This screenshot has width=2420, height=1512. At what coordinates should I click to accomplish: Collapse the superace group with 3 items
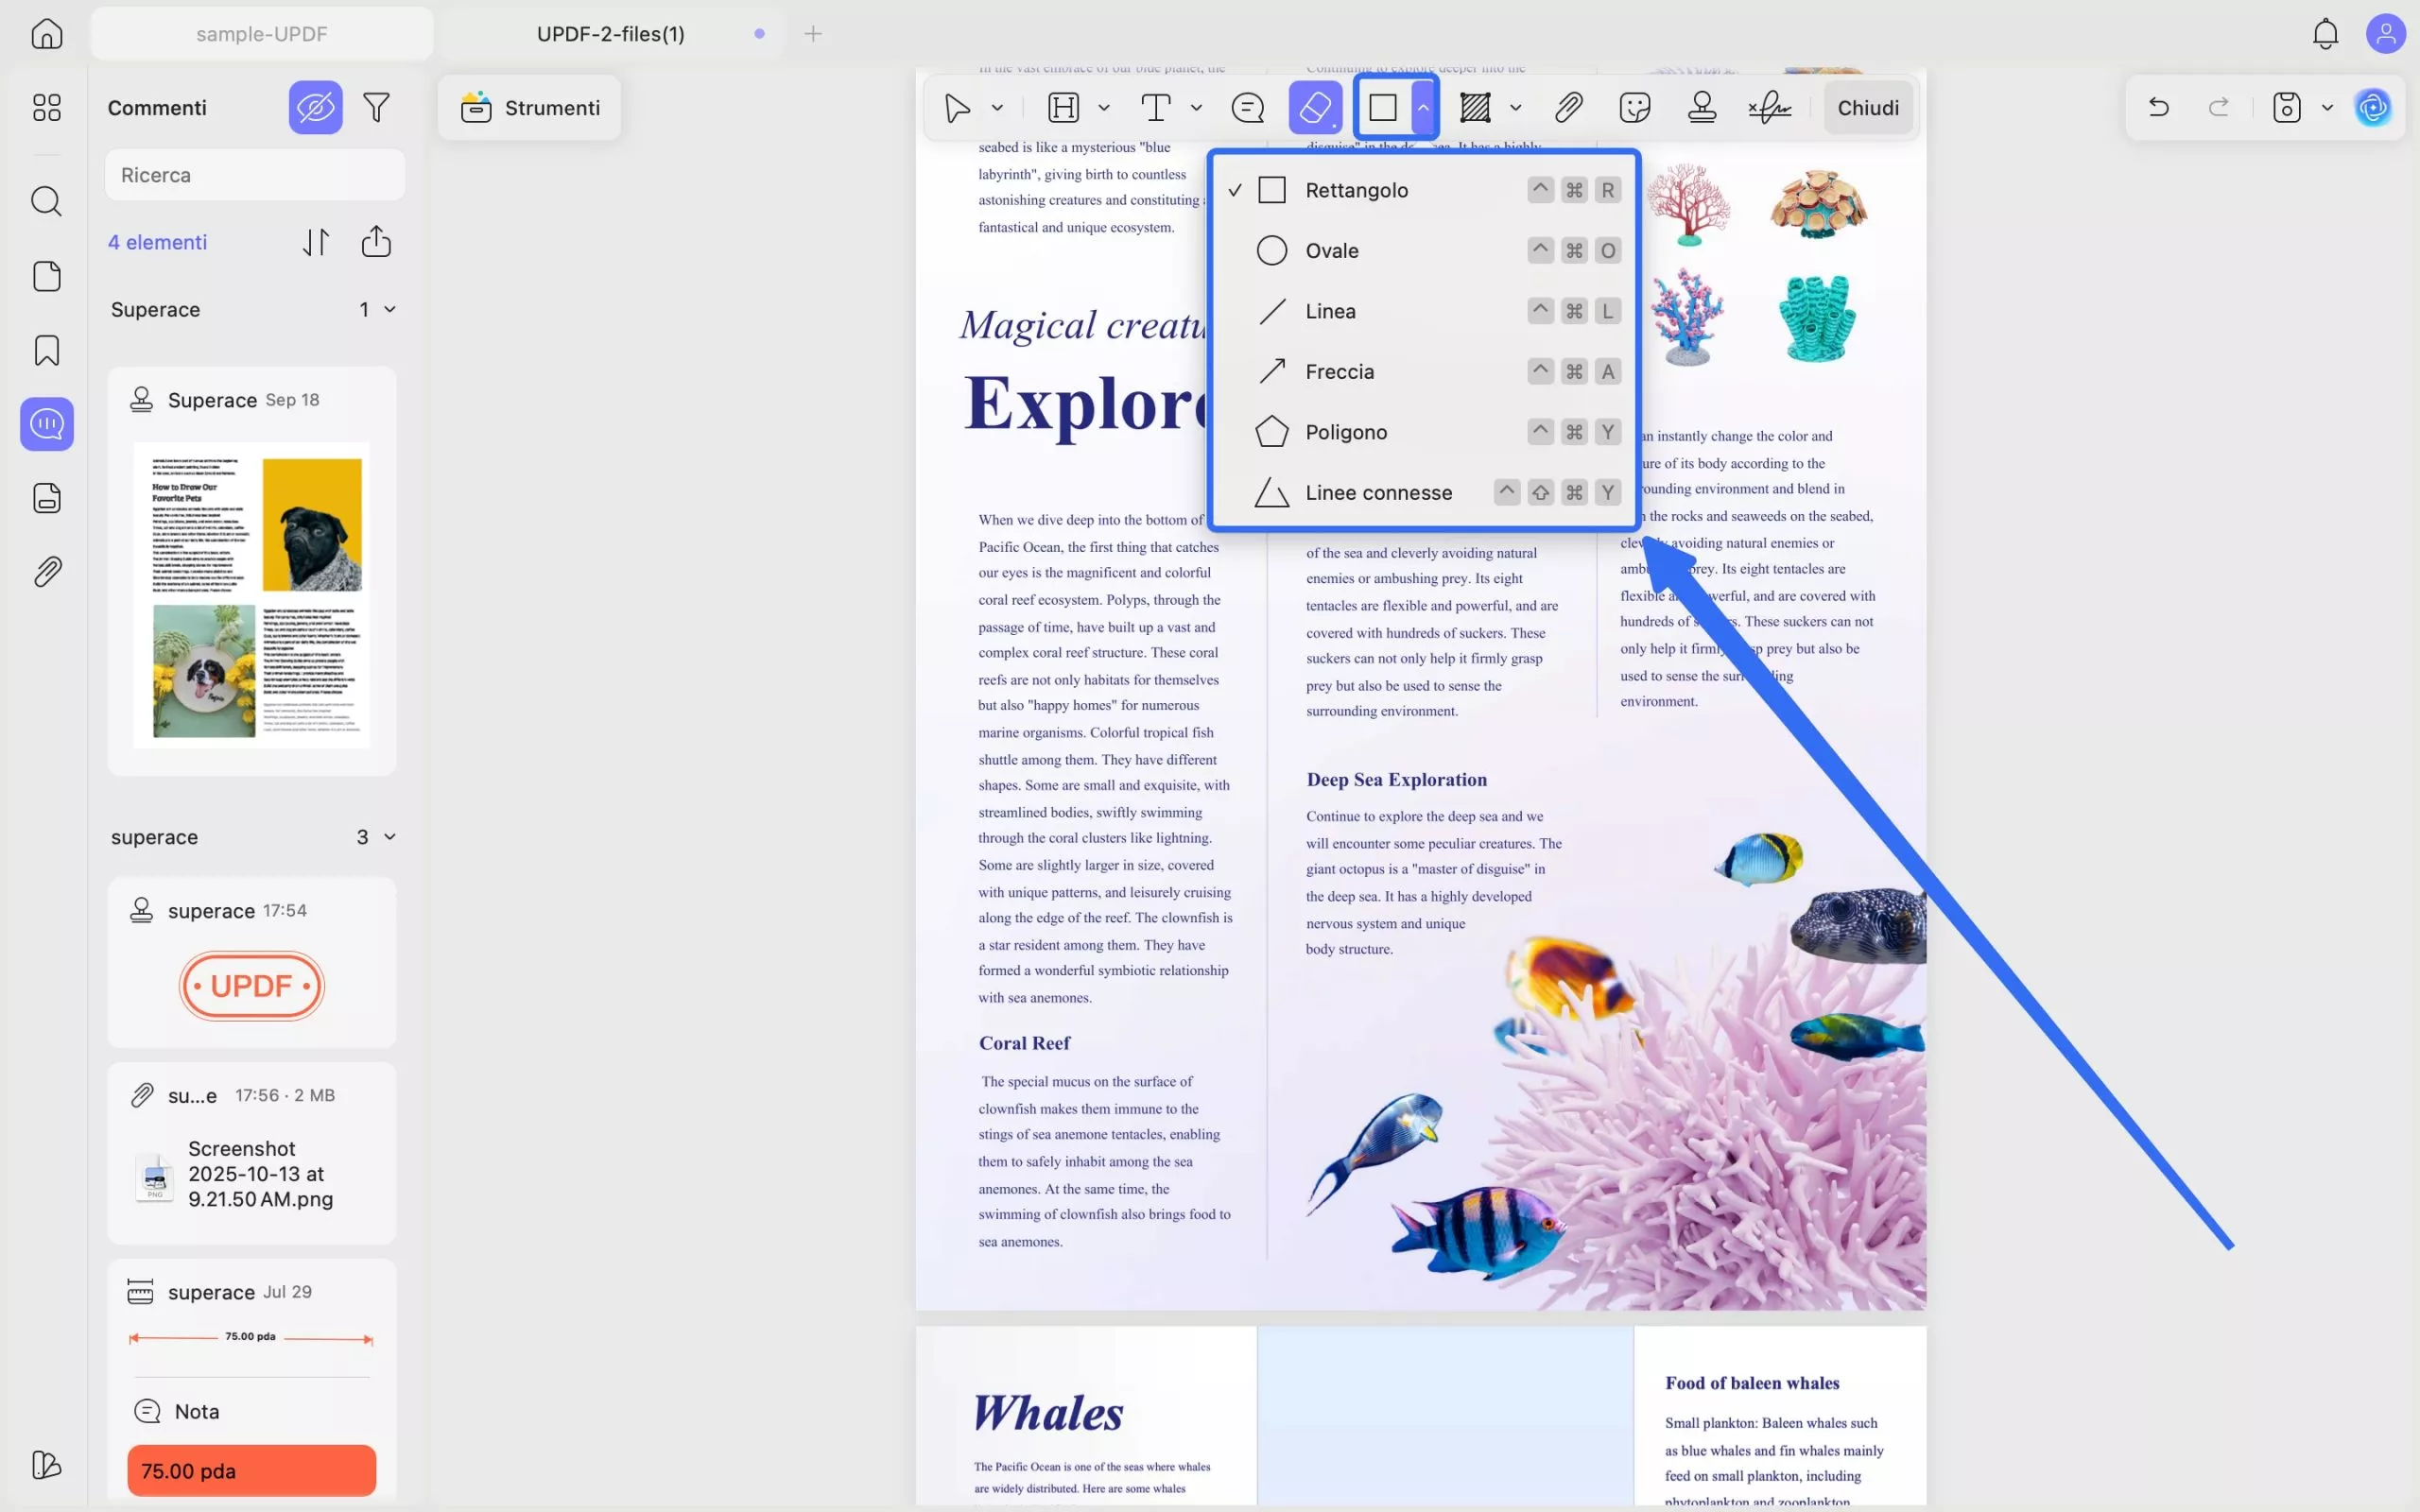click(390, 837)
